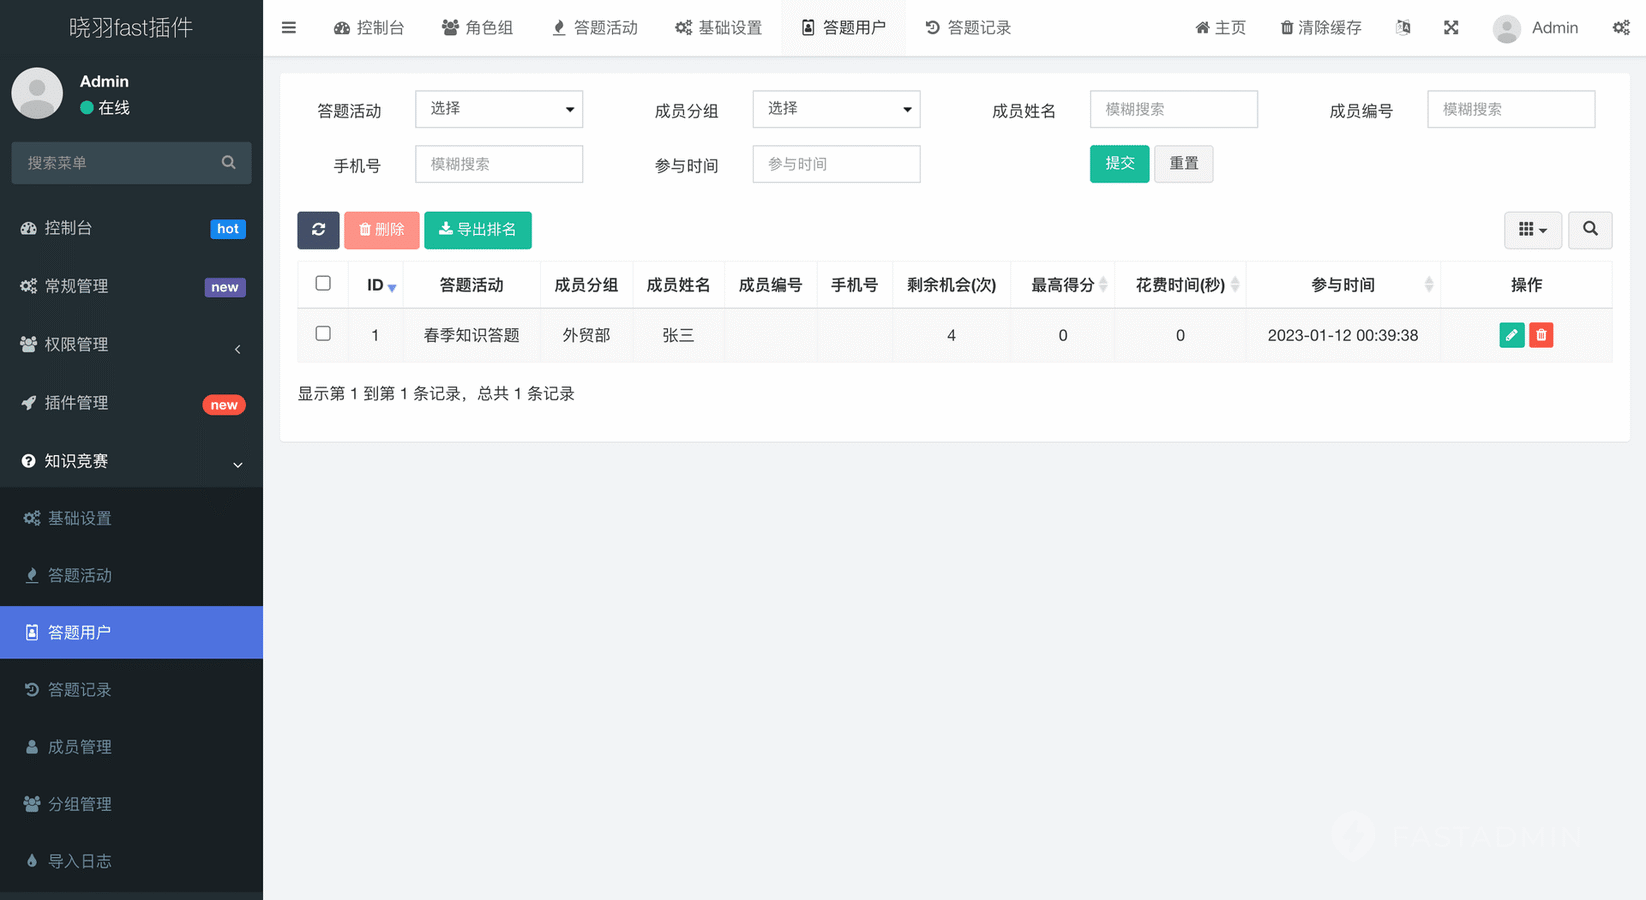
Task: Toggle the sidebar hamburger menu icon
Action: point(289,28)
